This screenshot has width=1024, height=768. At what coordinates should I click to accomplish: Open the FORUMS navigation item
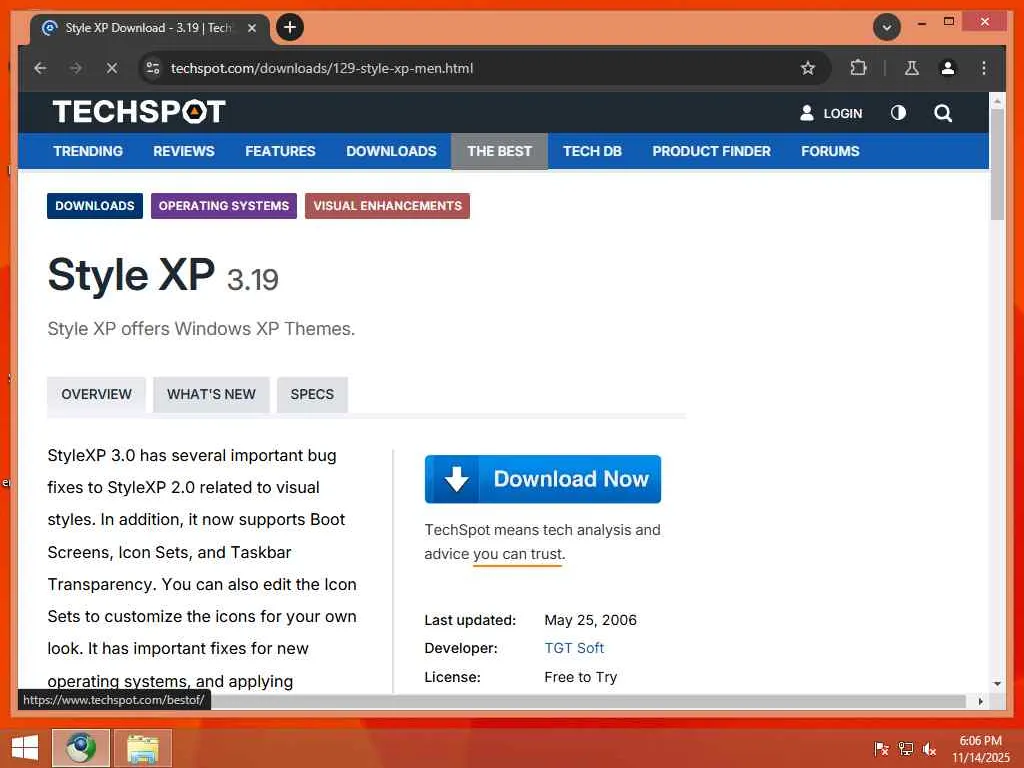tap(830, 152)
